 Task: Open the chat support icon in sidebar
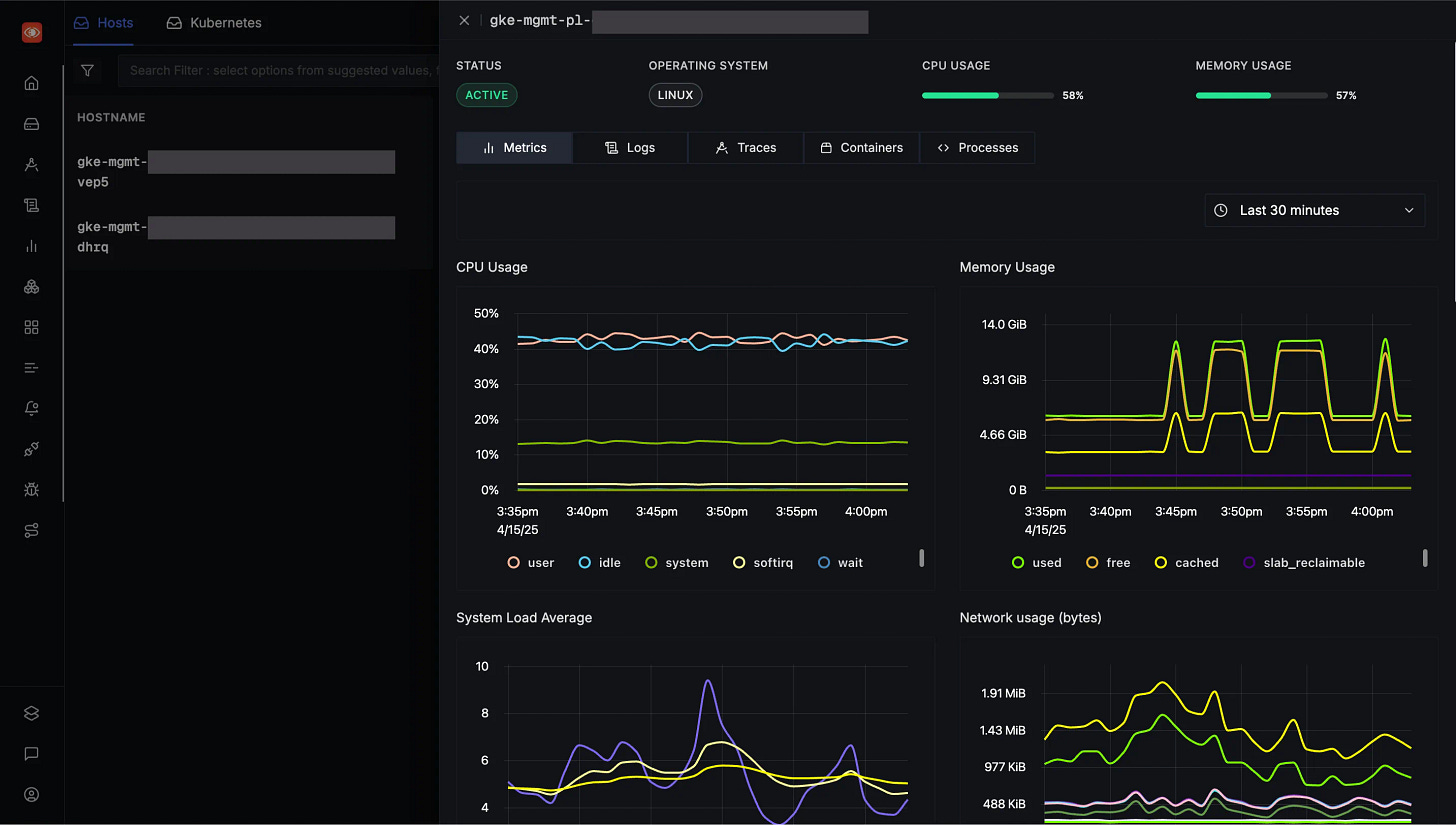pos(31,754)
